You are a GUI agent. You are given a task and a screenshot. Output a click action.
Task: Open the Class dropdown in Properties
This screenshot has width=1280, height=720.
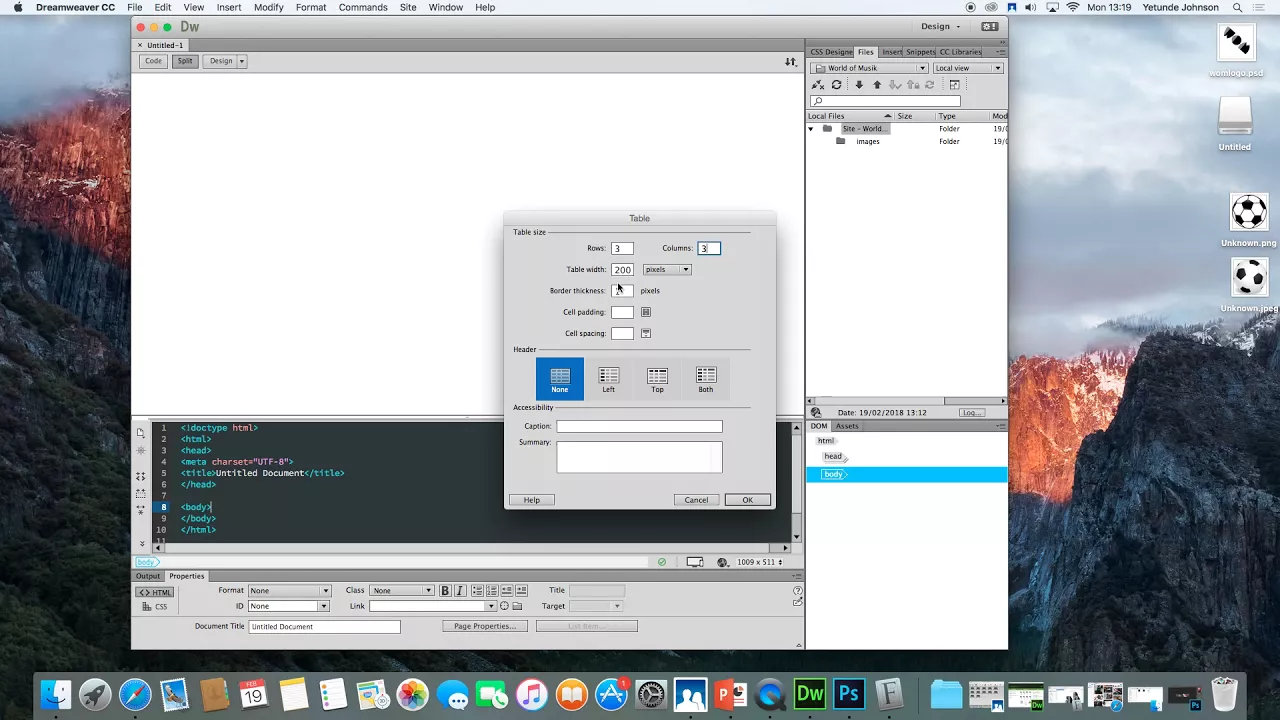click(x=402, y=591)
